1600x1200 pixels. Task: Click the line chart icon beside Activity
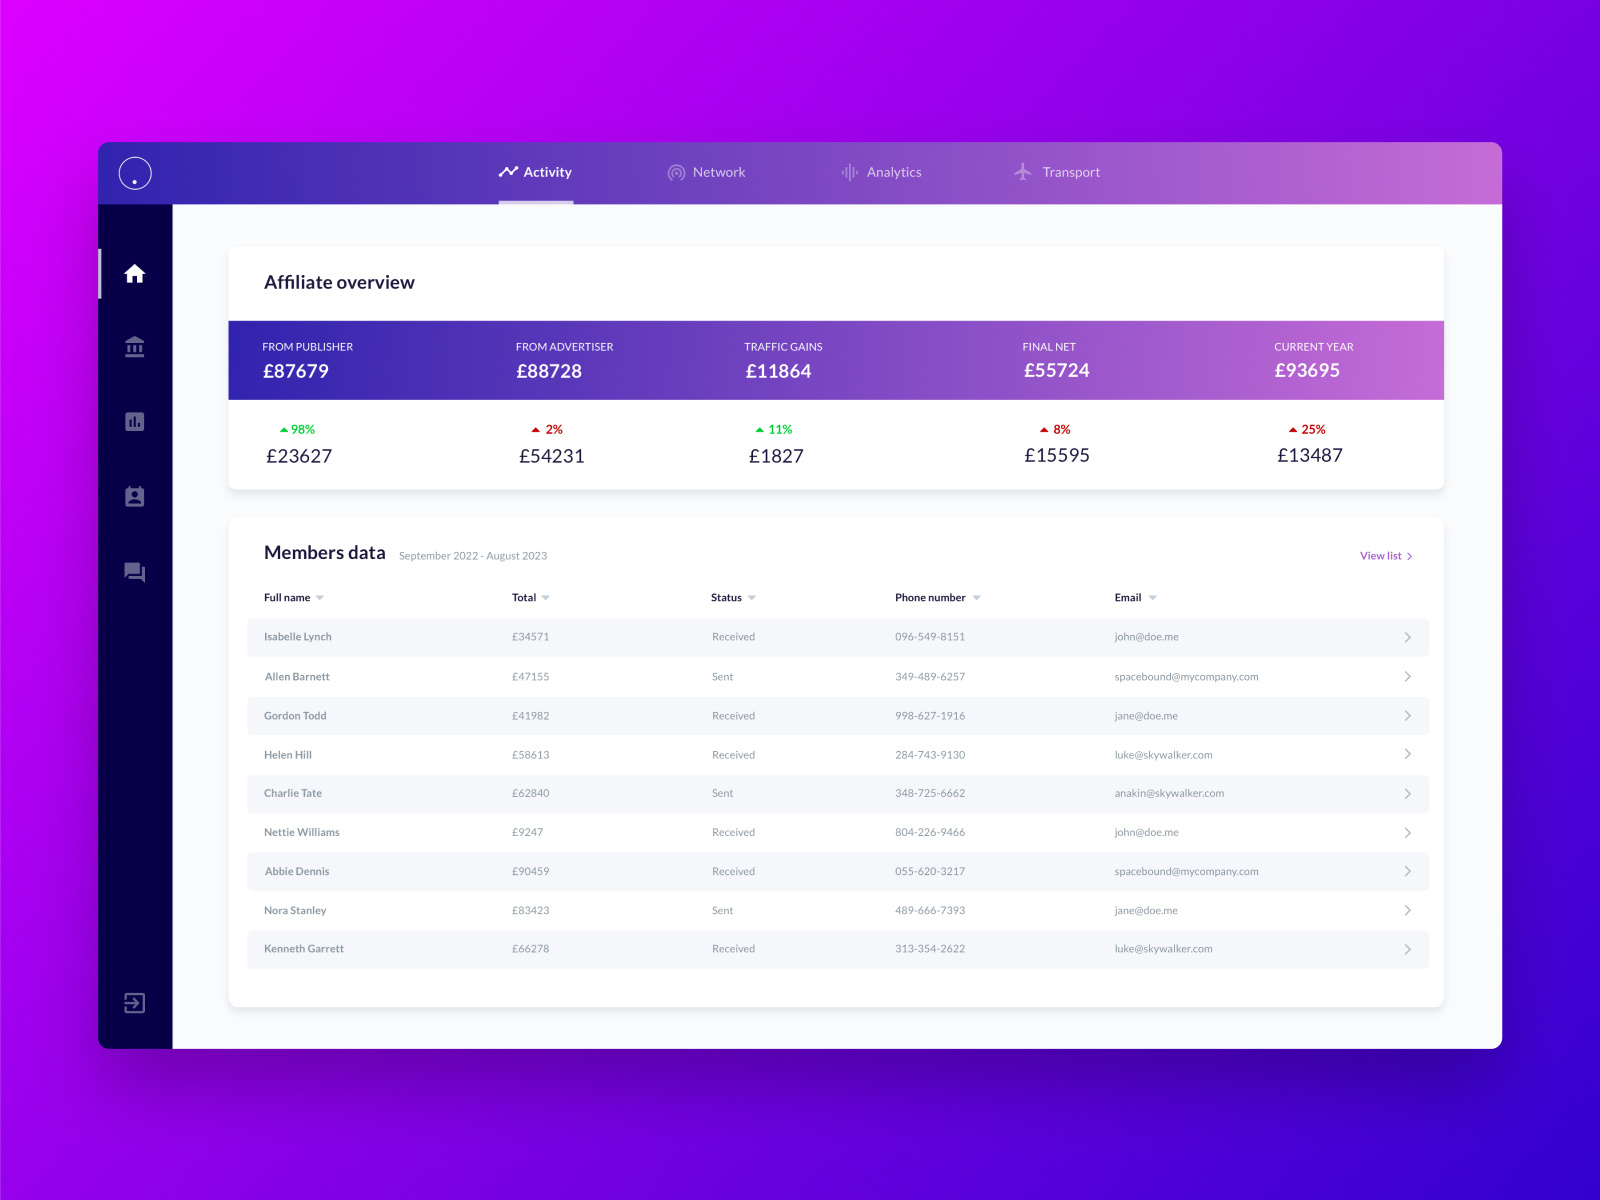point(510,171)
